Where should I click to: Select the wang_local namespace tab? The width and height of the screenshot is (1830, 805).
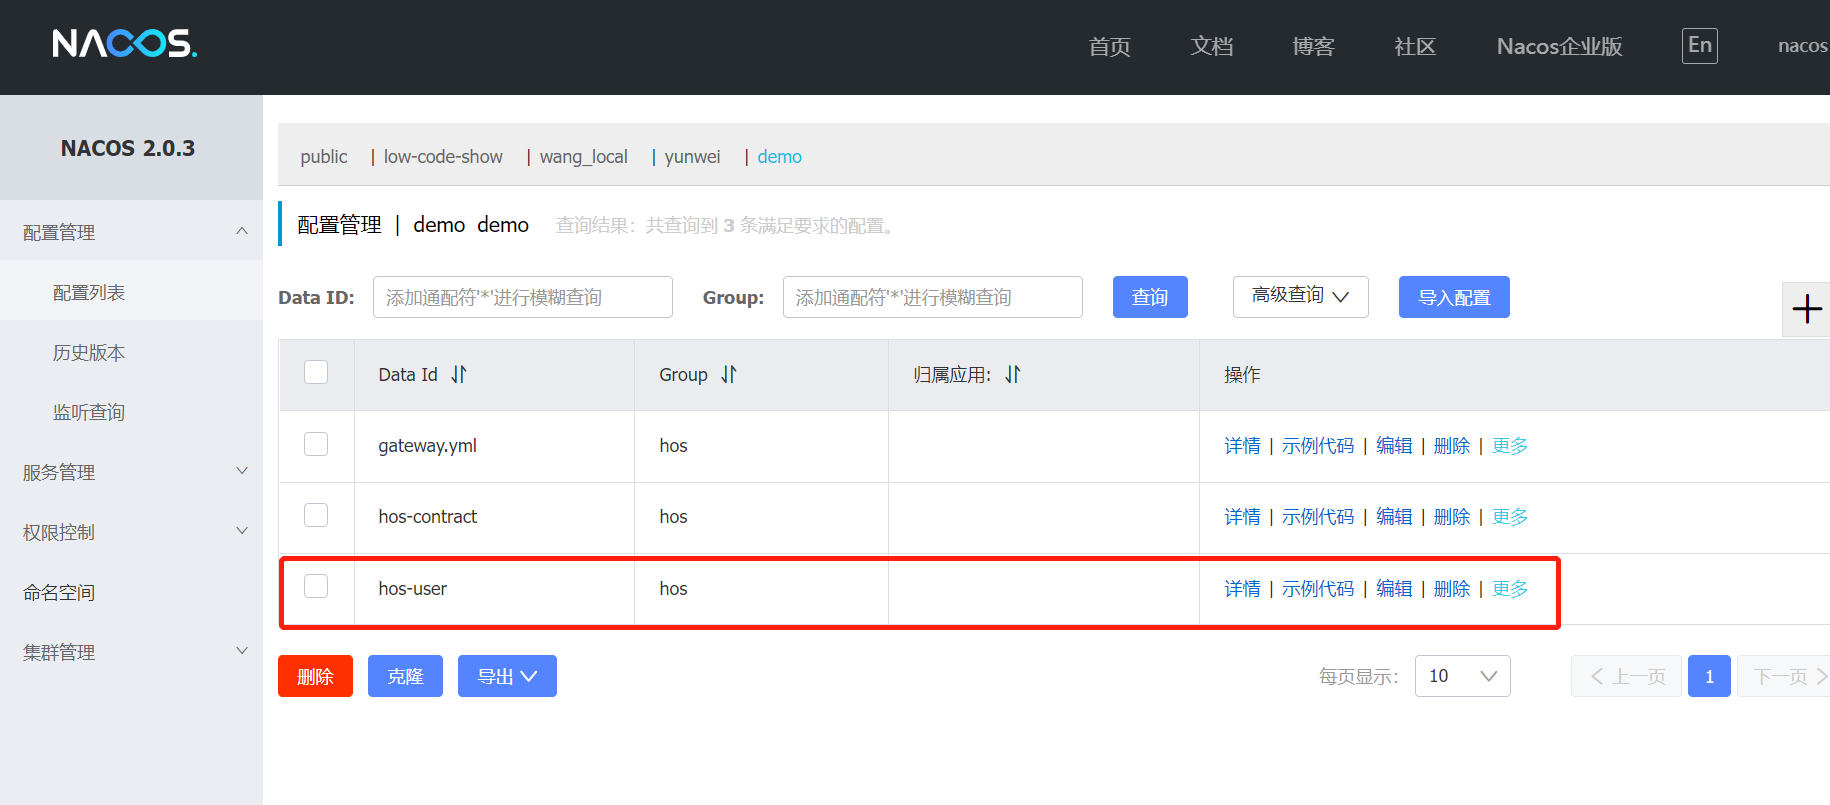584,157
